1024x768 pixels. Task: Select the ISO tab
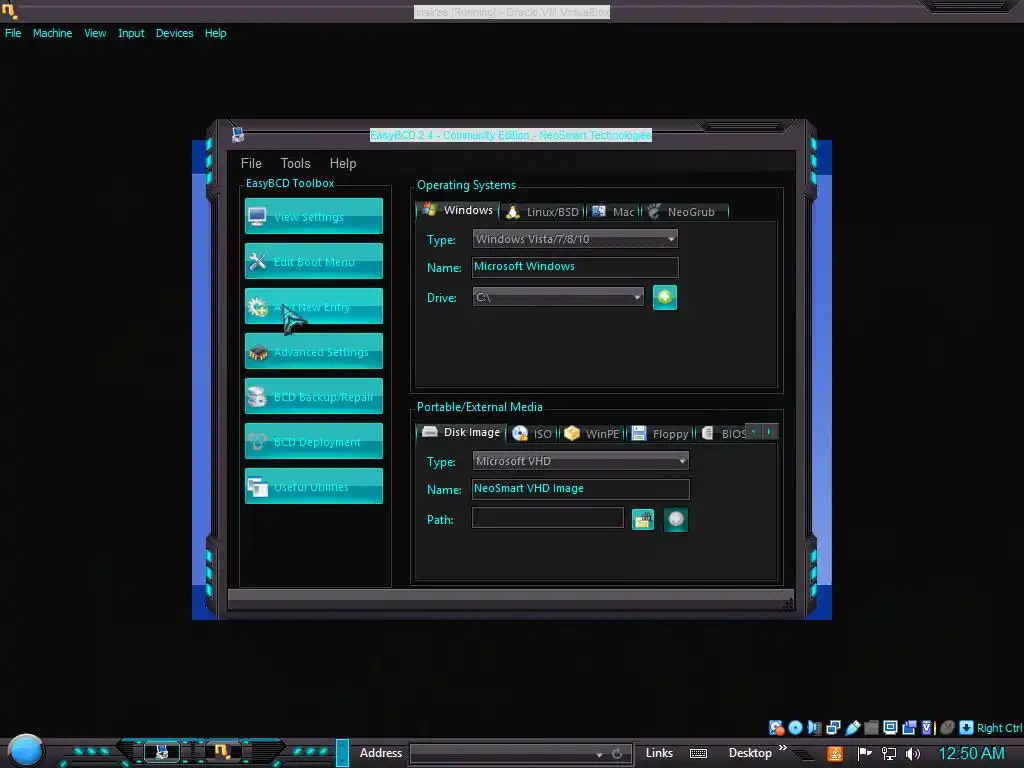coord(533,434)
